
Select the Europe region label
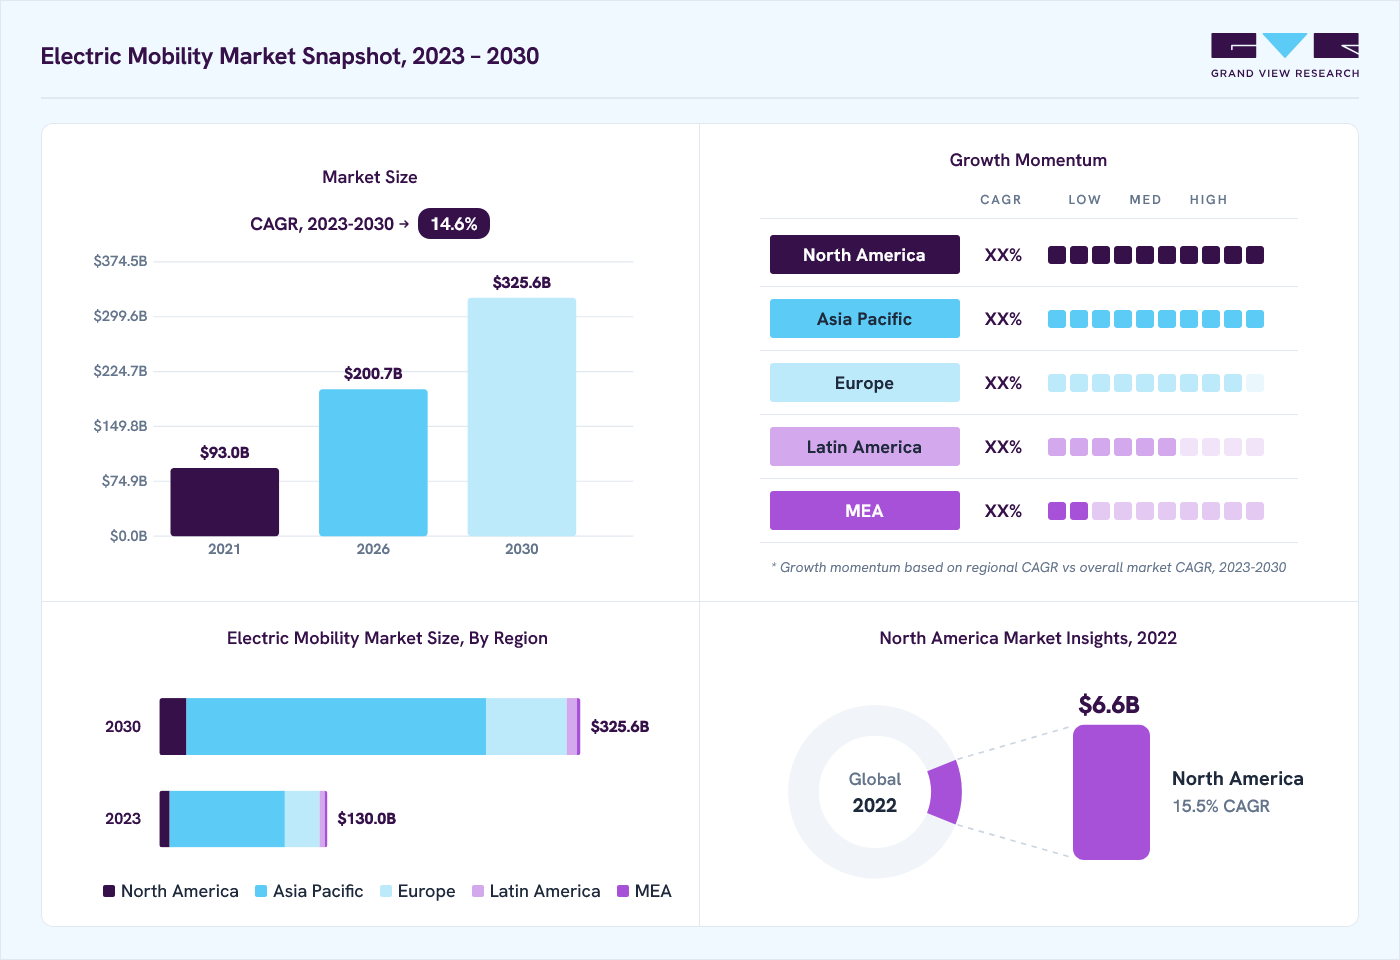864,383
